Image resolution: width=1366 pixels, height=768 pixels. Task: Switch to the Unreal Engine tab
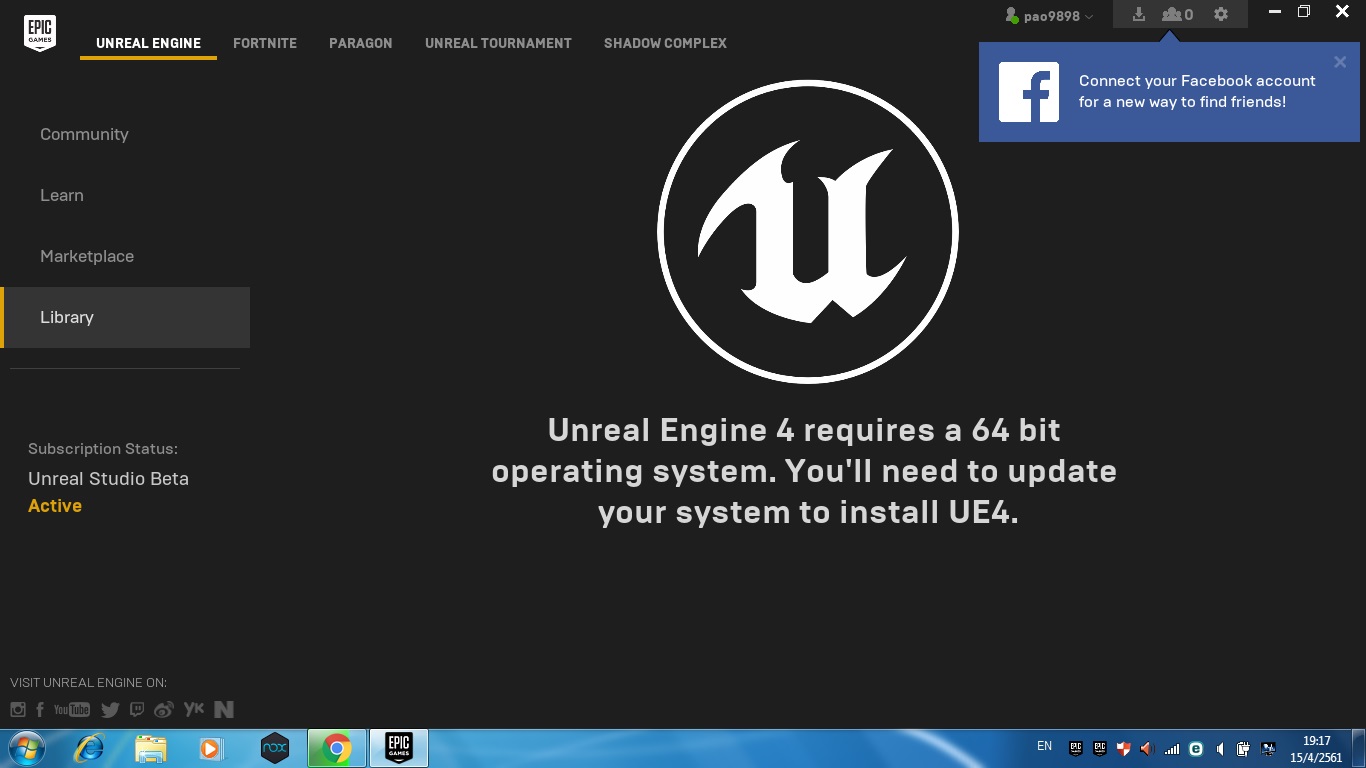pos(148,43)
